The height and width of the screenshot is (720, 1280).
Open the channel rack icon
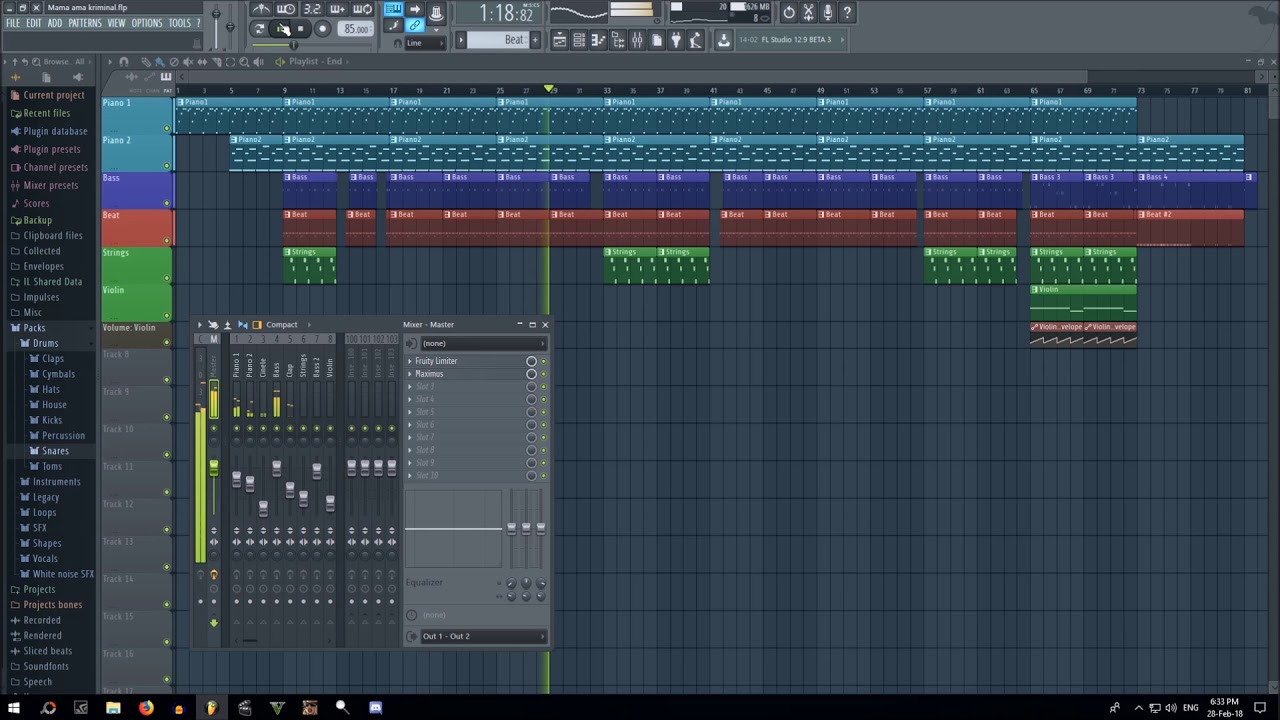(x=579, y=40)
